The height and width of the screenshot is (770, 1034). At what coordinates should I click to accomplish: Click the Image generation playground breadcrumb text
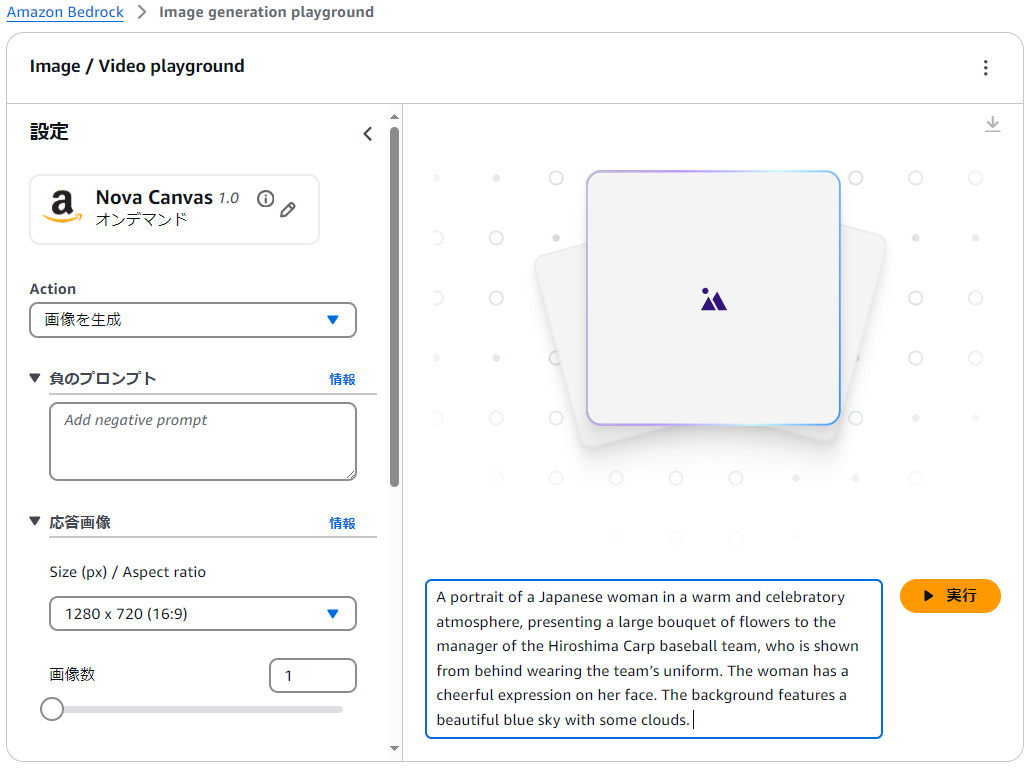point(266,12)
